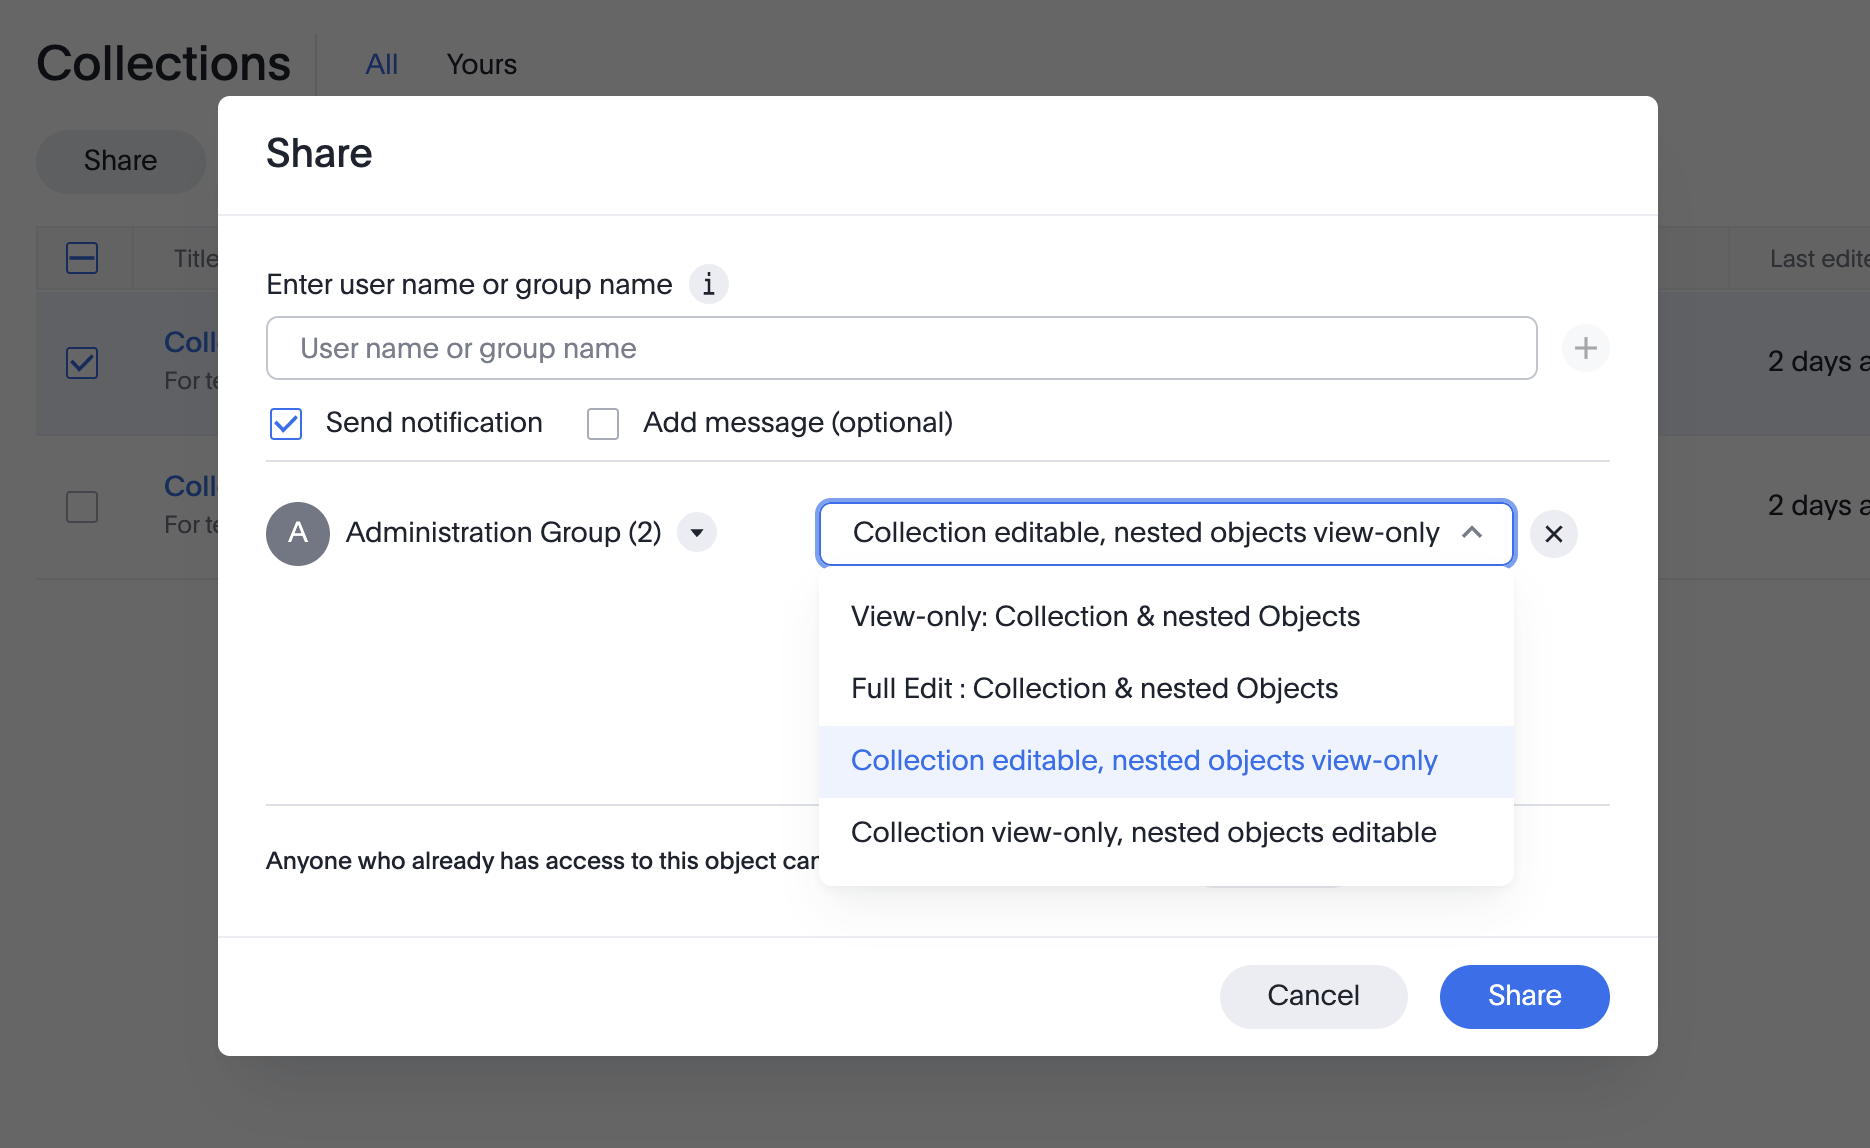The height and width of the screenshot is (1148, 1870).
Task: Enable the Add message (optional) checkbox
Action: tap(603, 423)
